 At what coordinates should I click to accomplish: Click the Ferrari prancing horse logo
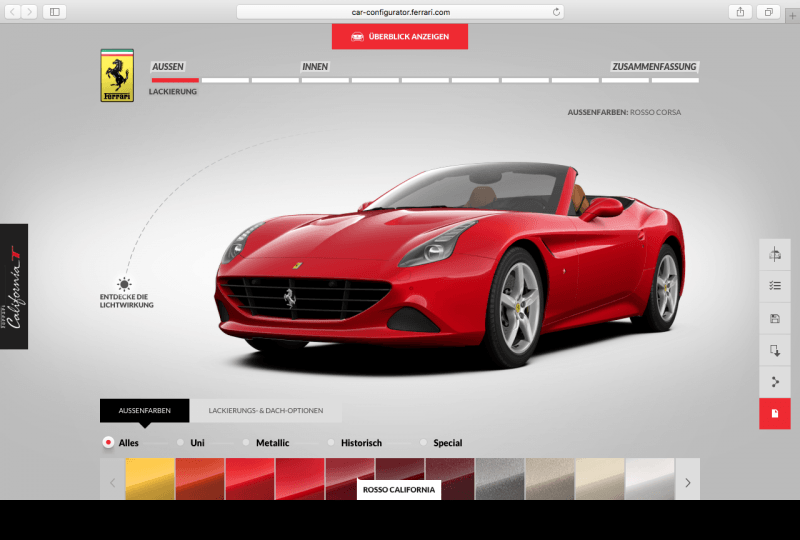coord(117,76)
